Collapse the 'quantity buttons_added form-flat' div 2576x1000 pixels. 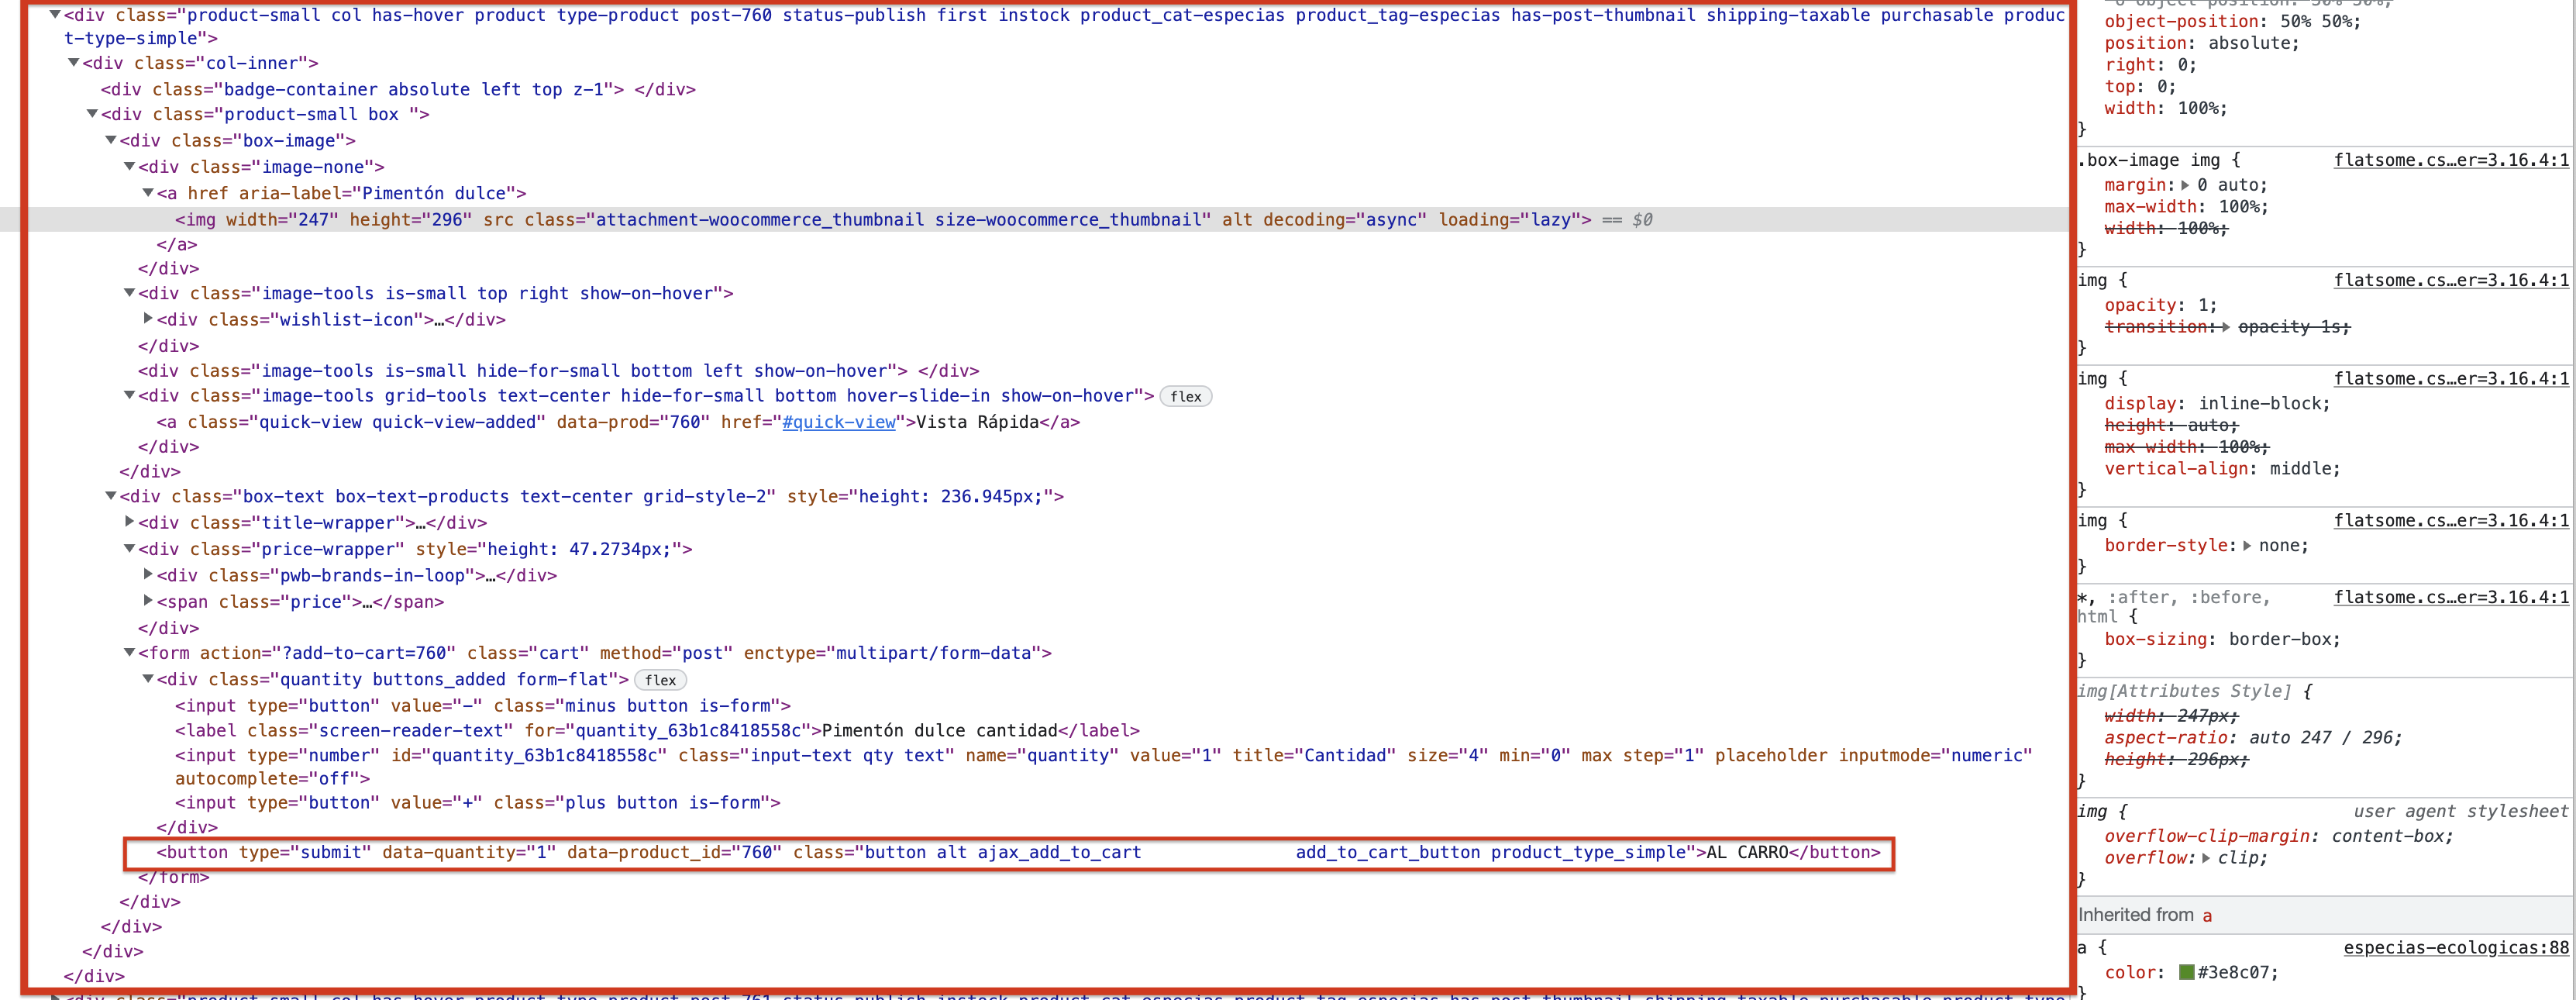pos(148,678)
